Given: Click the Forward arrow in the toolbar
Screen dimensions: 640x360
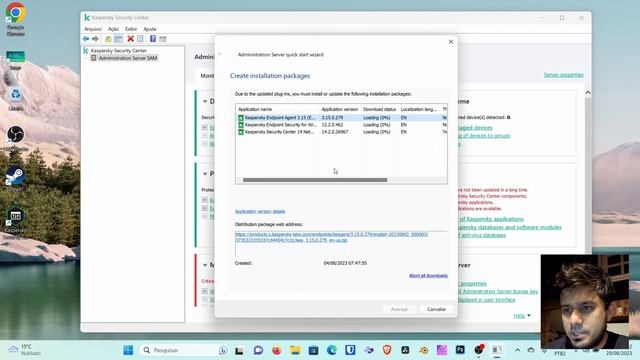Looking at the screenshot, I should [95, 39].
